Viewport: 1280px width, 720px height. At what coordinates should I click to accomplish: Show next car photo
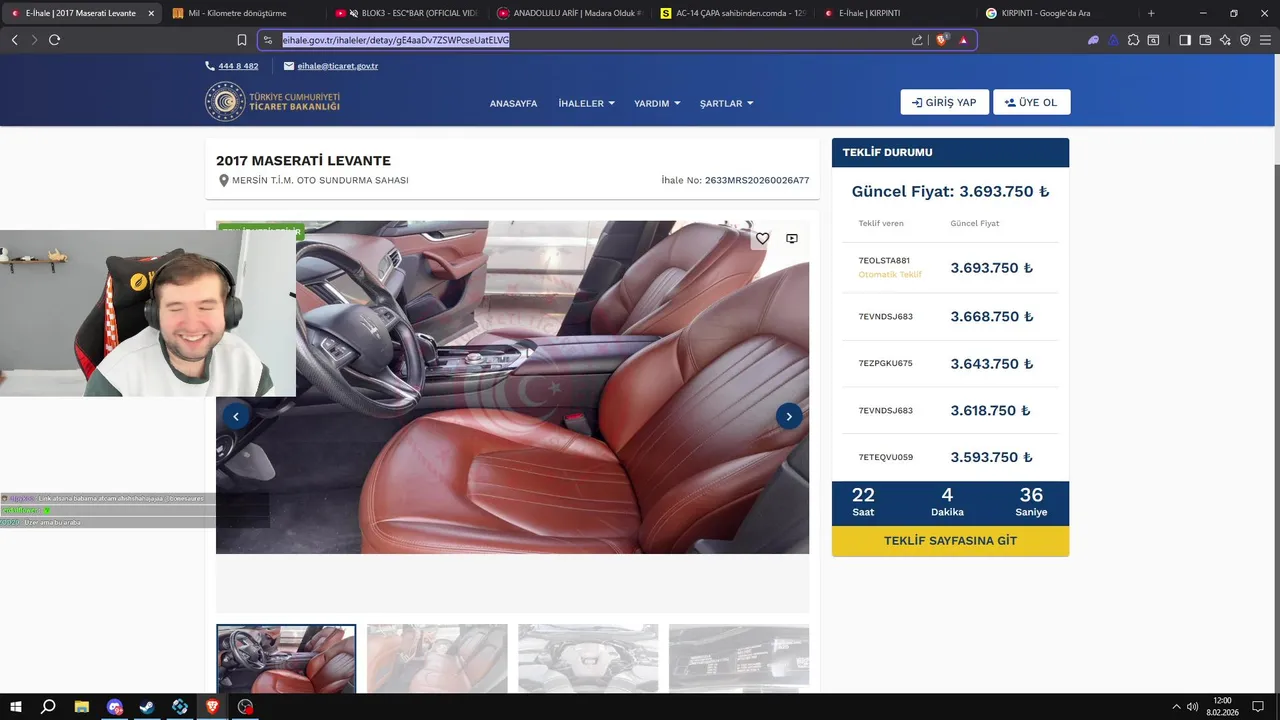coord(789,416)
